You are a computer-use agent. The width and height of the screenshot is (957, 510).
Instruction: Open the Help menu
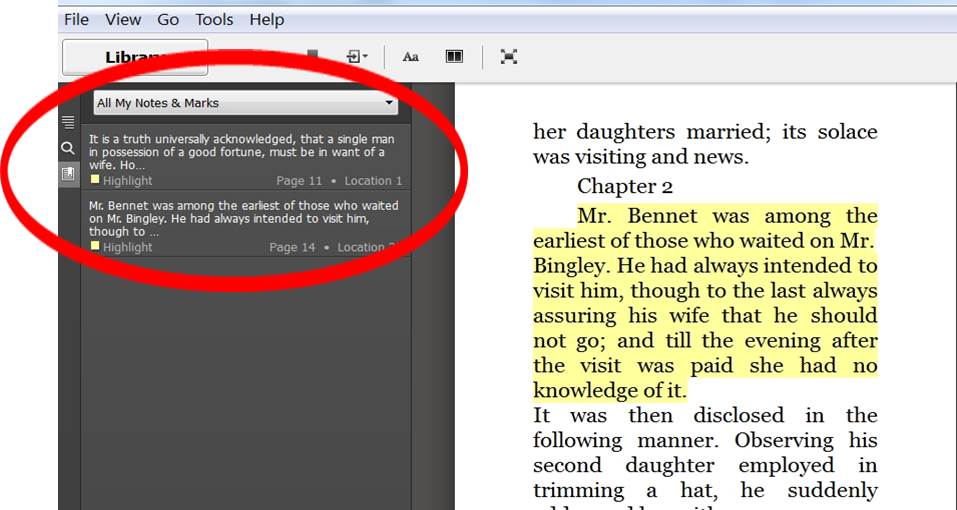267,20
